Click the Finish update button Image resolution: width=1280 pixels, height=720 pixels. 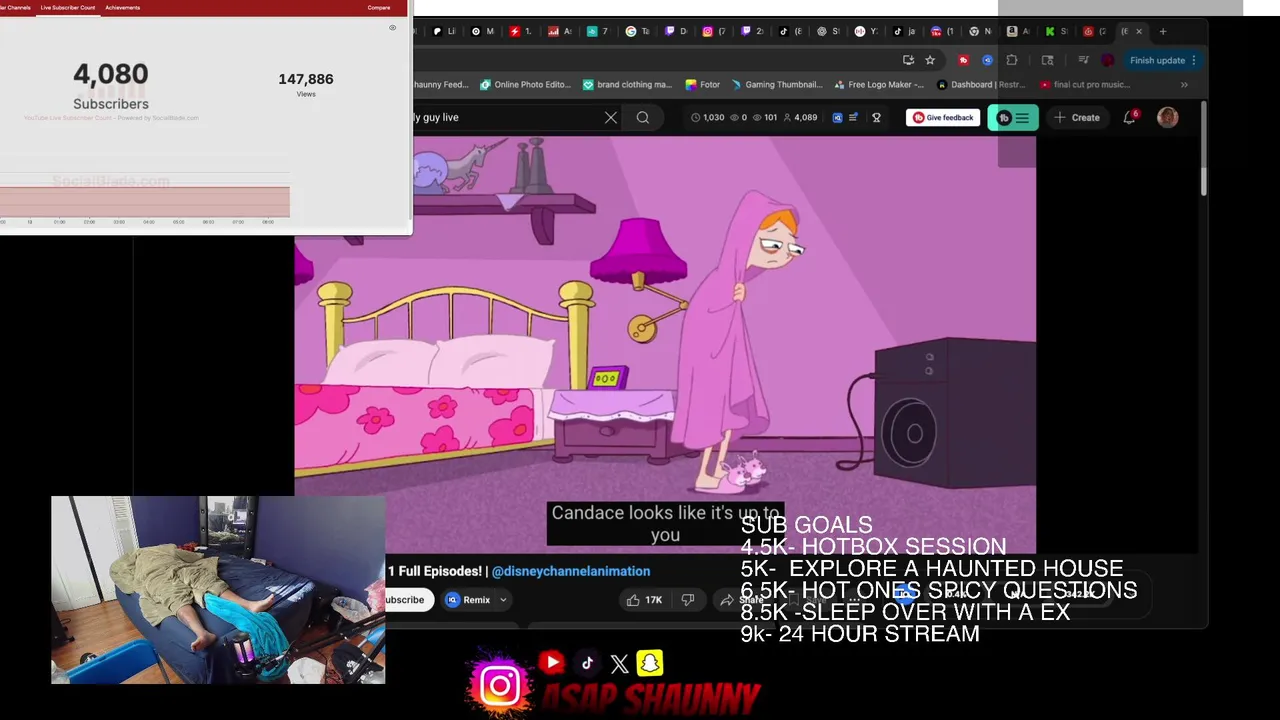(x=1157, y=60)
